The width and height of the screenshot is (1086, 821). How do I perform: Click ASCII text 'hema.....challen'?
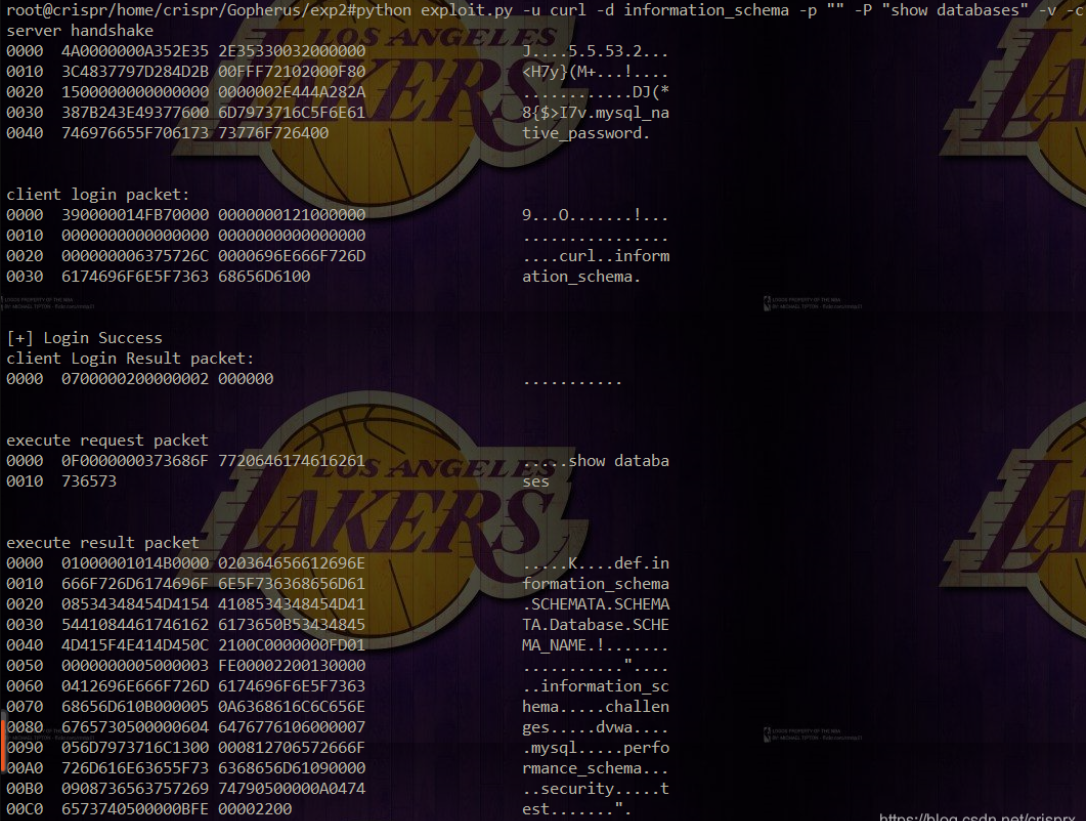point(596,707)
